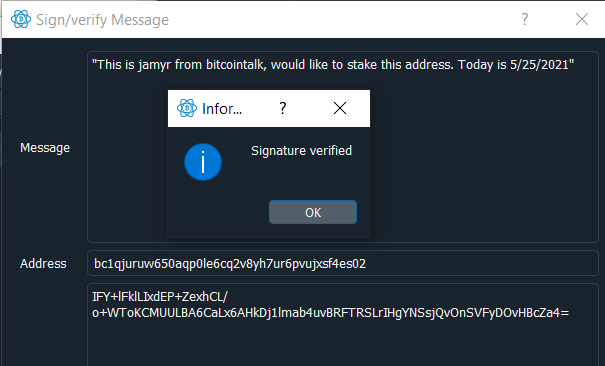The width and height of the screenshot is (605, 366).
Task: Click the blue information circle icon
Action: click(203, 162)
